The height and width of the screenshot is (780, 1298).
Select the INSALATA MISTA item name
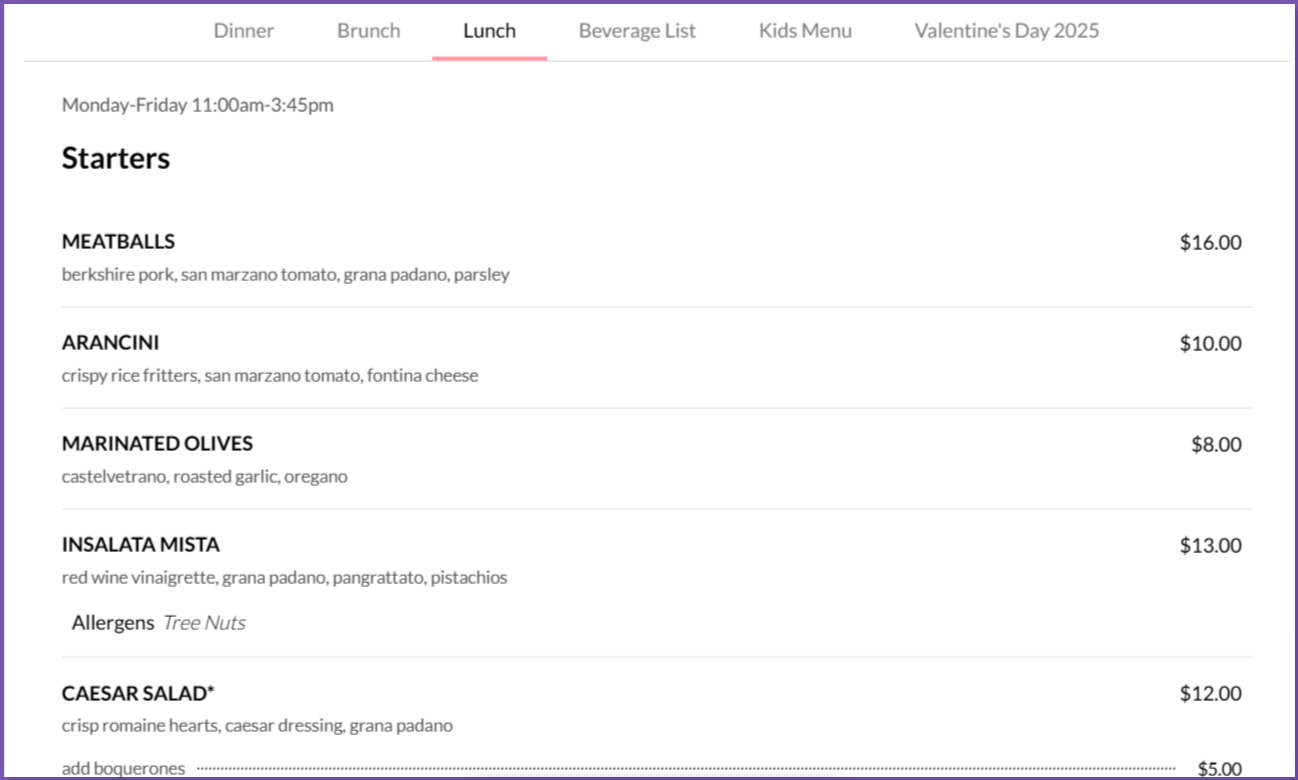click(x=140, y=545)
